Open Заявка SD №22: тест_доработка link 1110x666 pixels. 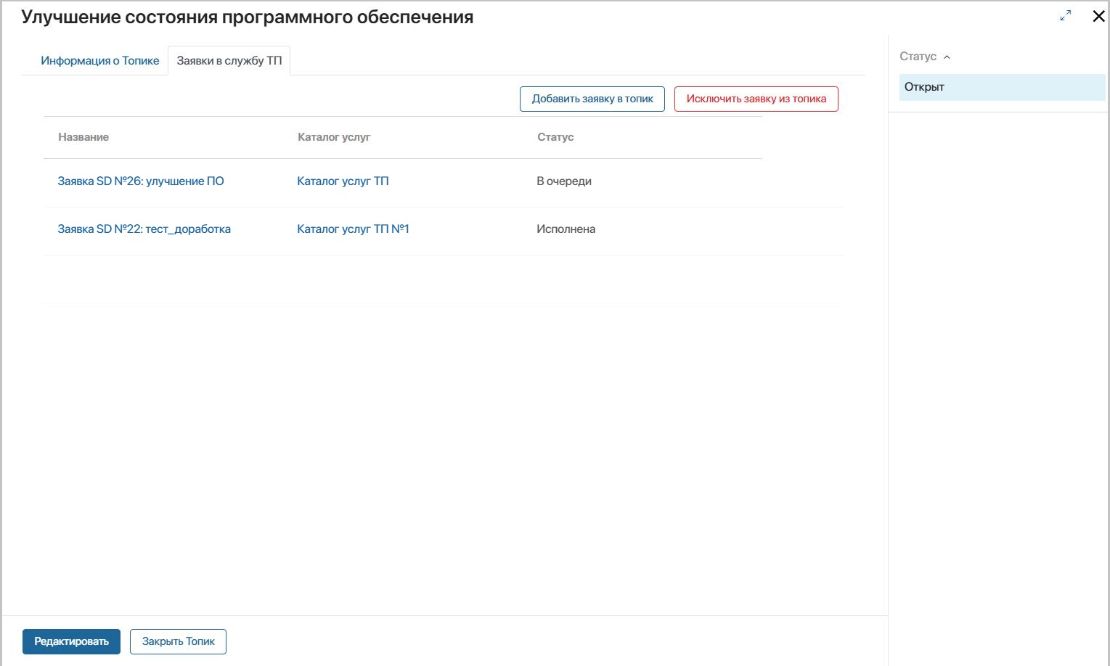(144, 229)
